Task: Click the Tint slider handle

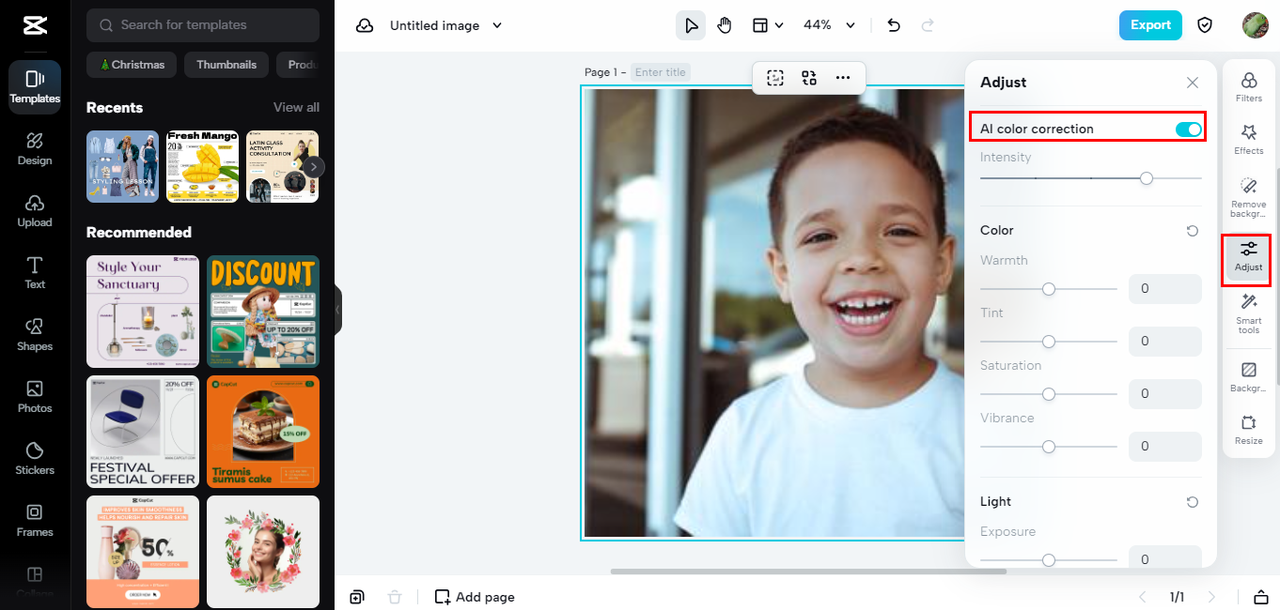Action: coord(1049,341)
